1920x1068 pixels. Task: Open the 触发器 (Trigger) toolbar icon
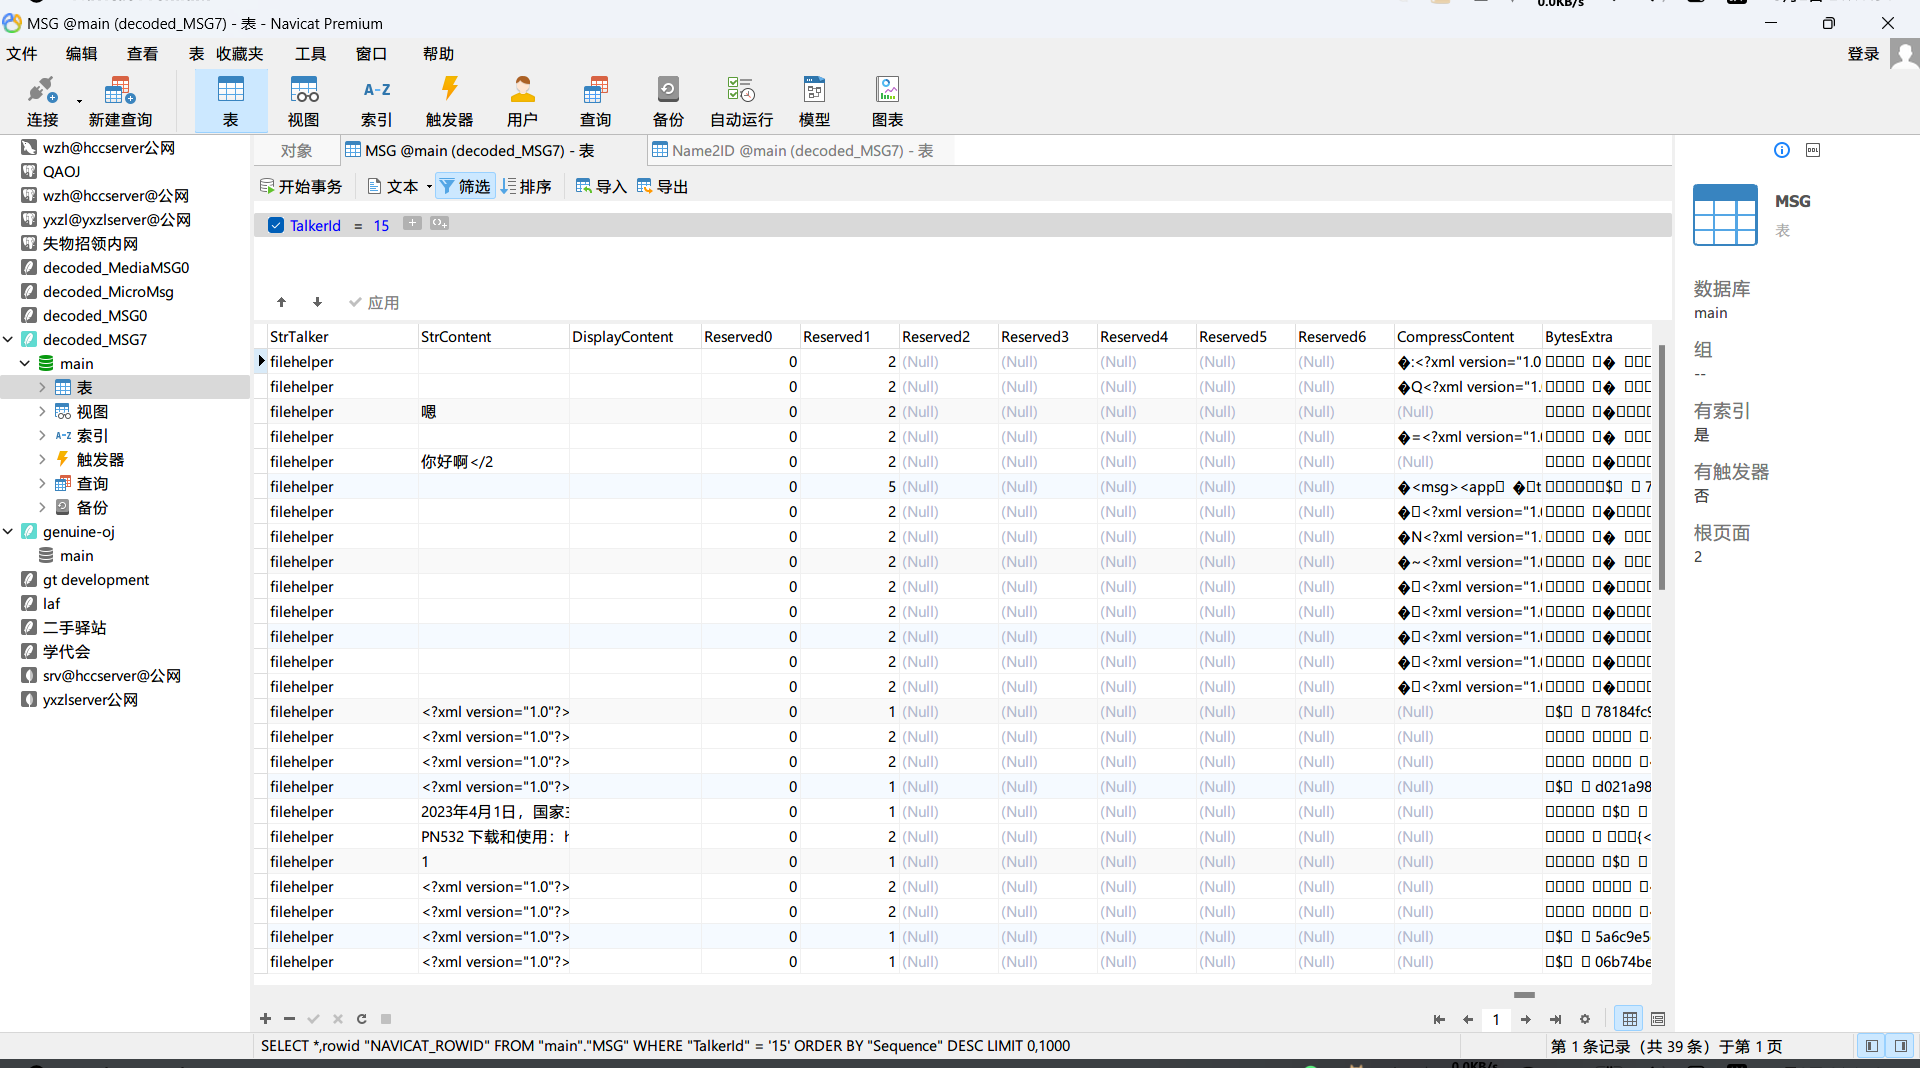click(x=449, y=101)
